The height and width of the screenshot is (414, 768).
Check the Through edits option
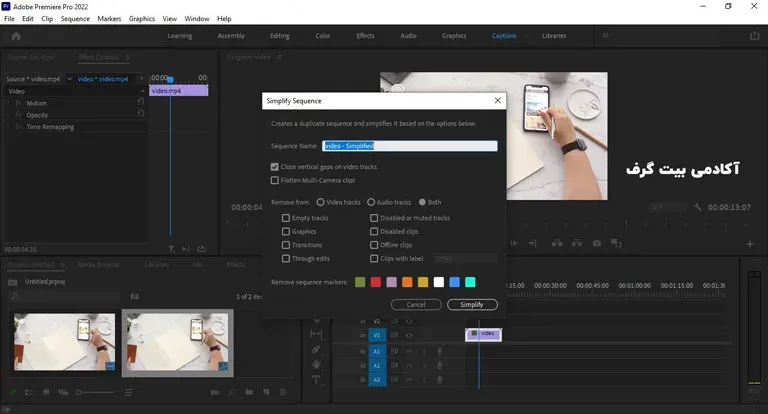286,258
